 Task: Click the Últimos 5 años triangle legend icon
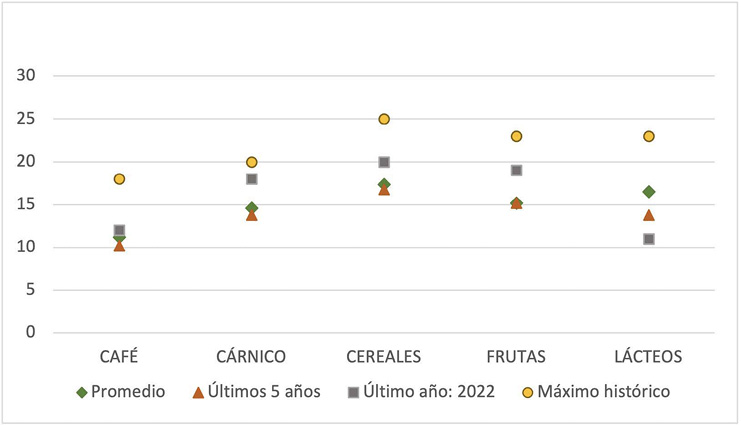tap(198, 391)
